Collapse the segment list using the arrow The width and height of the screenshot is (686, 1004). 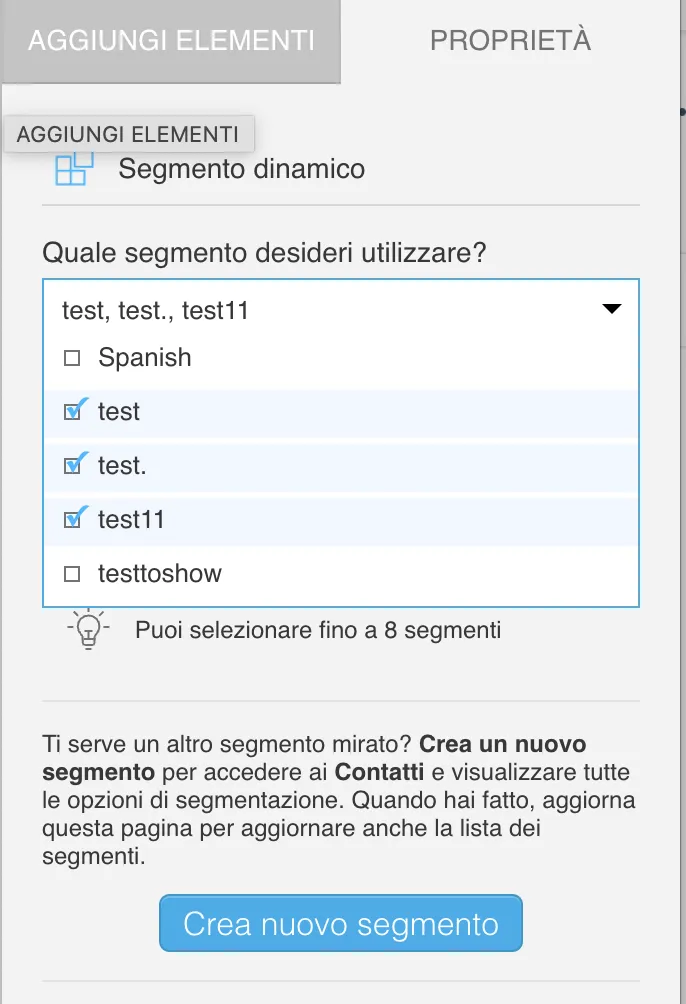[x=612, y=309]
